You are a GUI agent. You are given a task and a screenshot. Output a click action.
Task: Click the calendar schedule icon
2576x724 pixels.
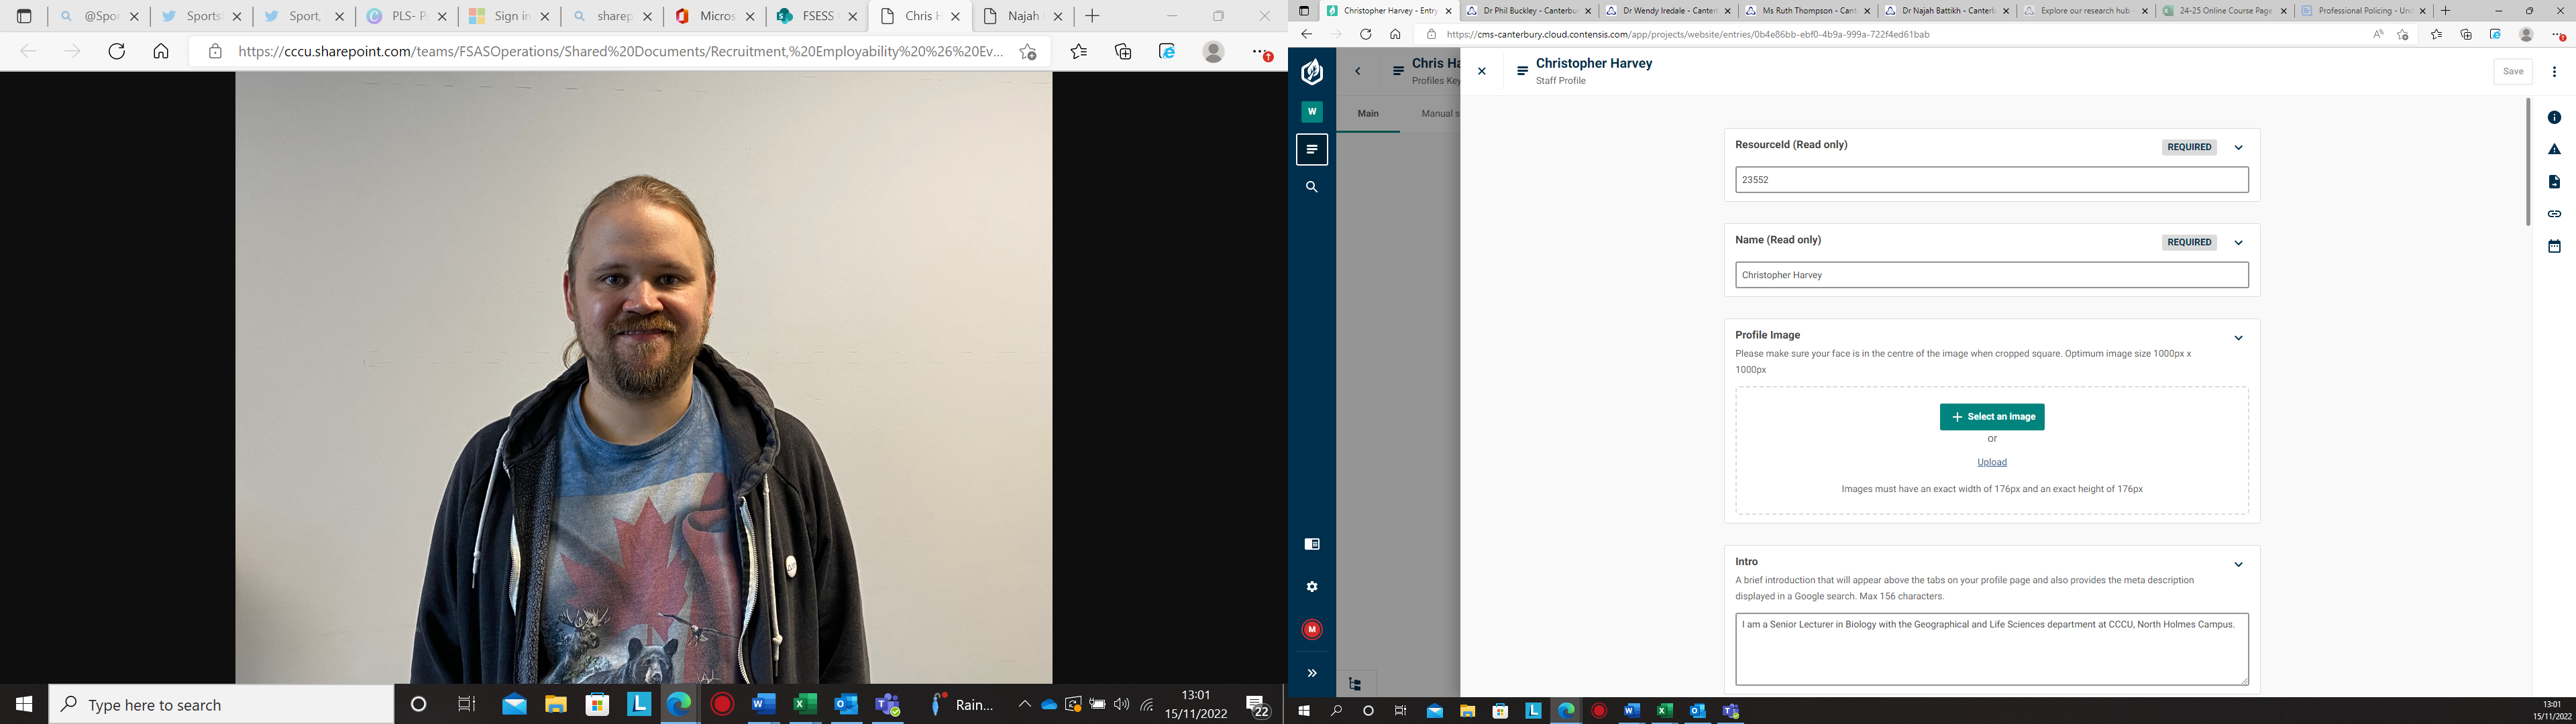coord(2553,246)
